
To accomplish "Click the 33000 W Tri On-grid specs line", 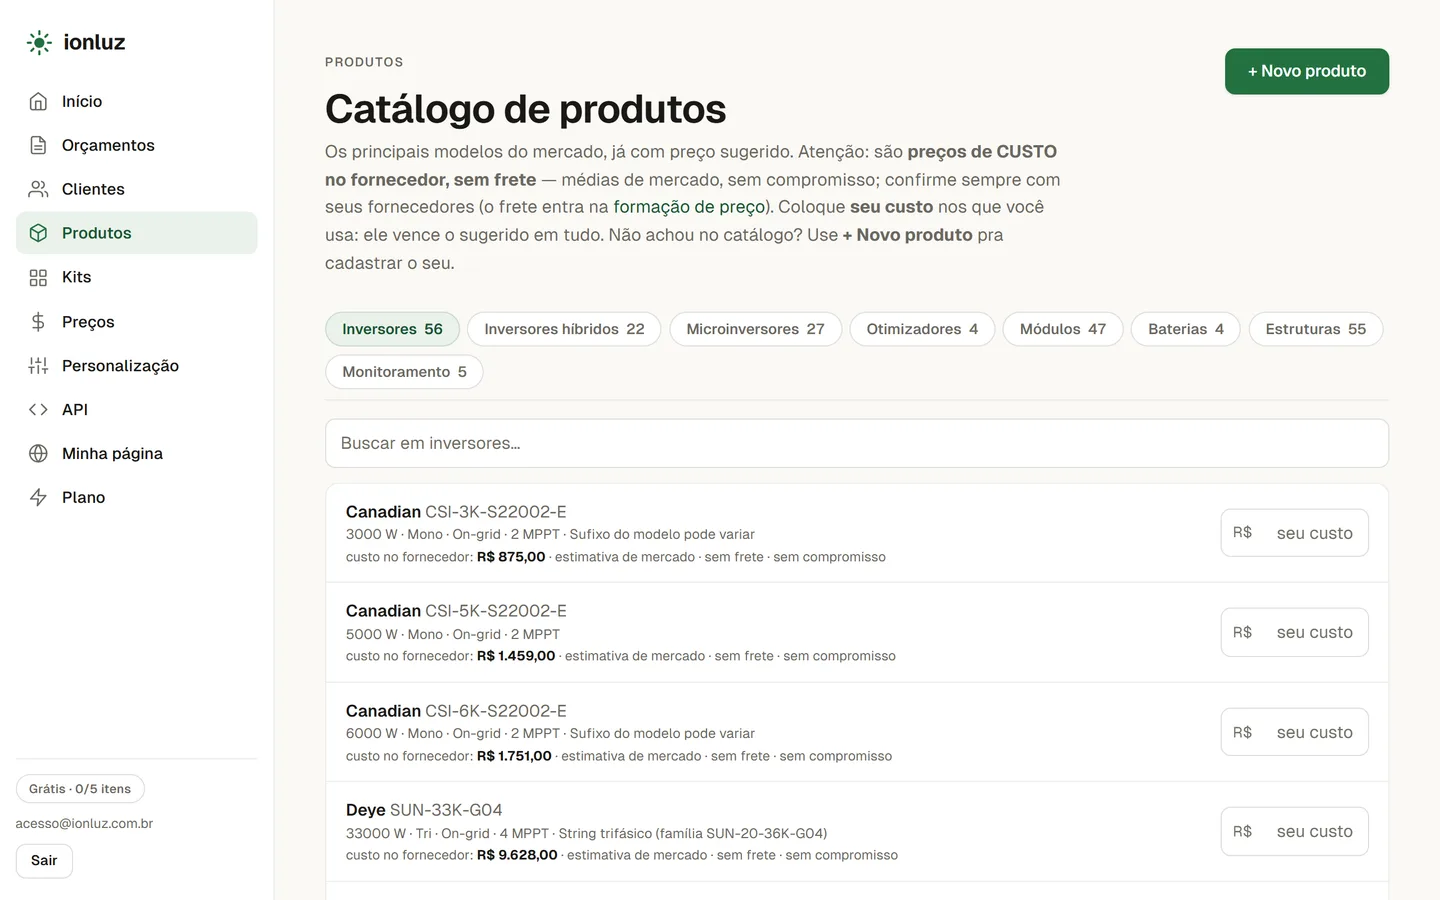I will pyautogui.click(x=586, y=833).
